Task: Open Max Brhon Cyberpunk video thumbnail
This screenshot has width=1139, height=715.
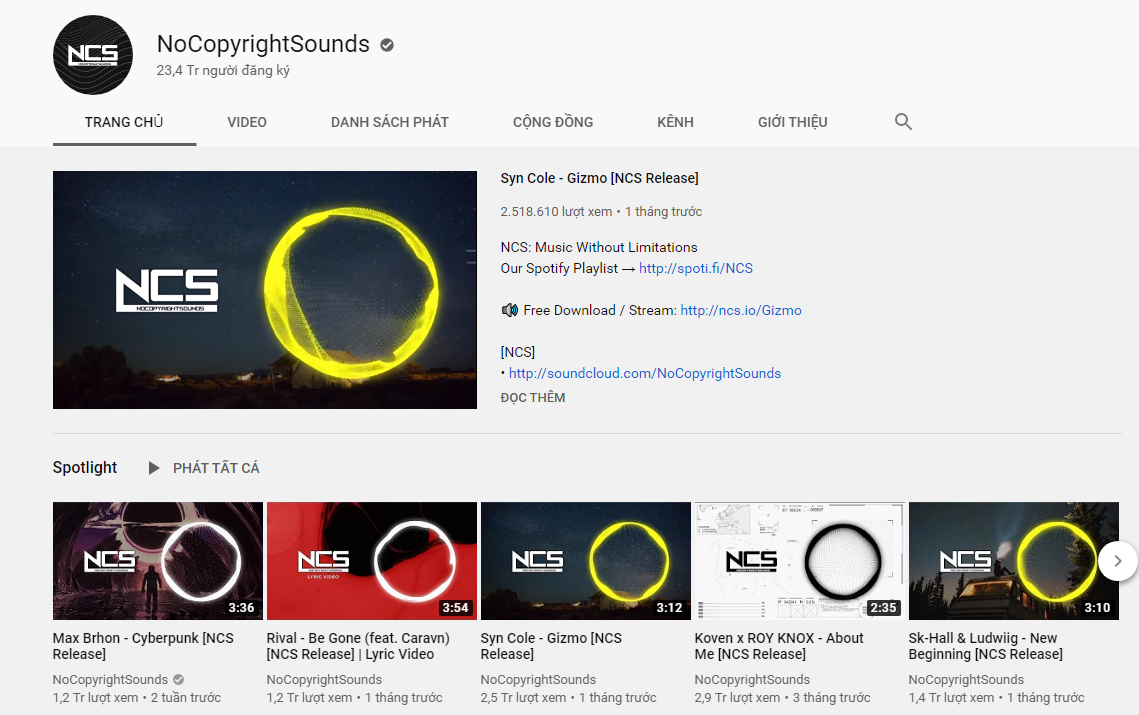Action: (x=158, y=561)
